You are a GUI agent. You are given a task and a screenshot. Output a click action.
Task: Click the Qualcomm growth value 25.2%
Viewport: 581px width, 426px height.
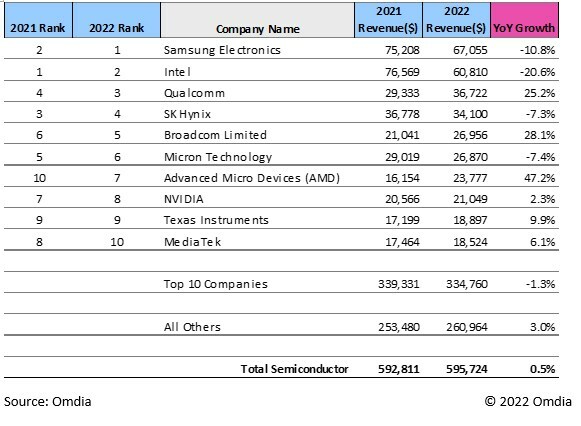(540, 93)
